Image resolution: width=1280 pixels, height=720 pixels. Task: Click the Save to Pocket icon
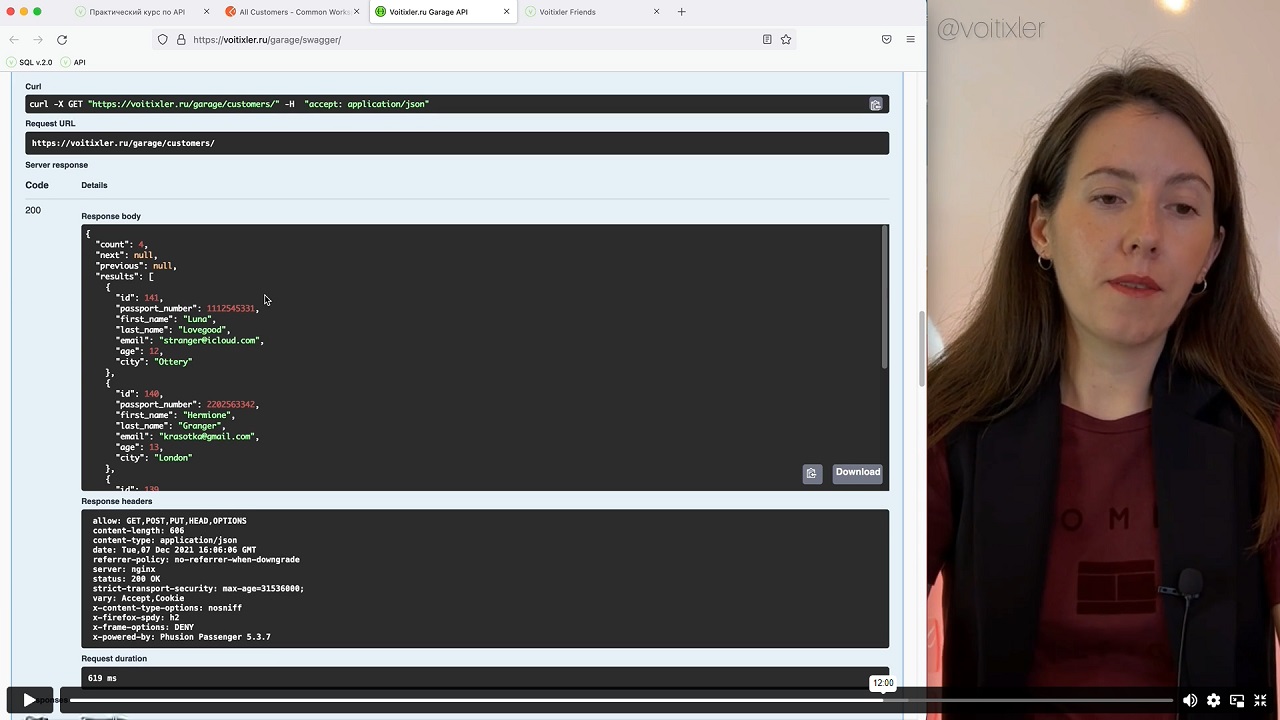(x=886, y=40)
